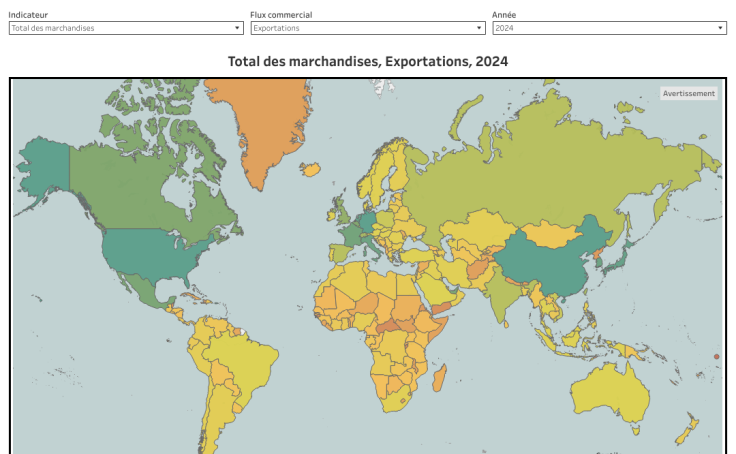Select Germany on the map
Image resolution: width=736 pixels, height=454 pixels.
(x=367, y=223)
